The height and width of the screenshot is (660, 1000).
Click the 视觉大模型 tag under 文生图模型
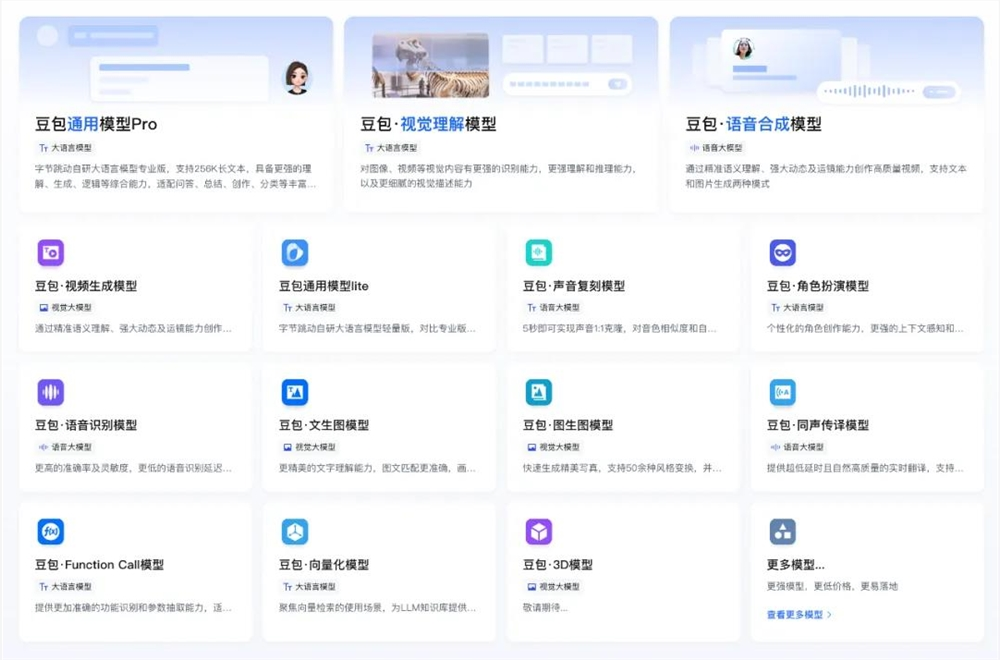(x=308, y=448)
